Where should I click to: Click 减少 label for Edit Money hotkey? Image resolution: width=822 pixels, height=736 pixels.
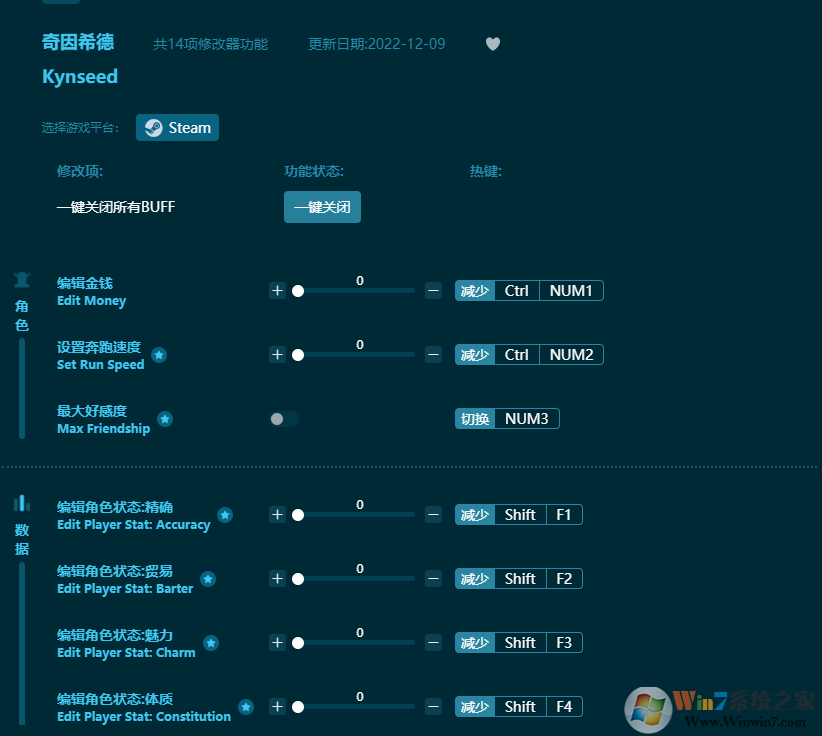tap(475, 290)
